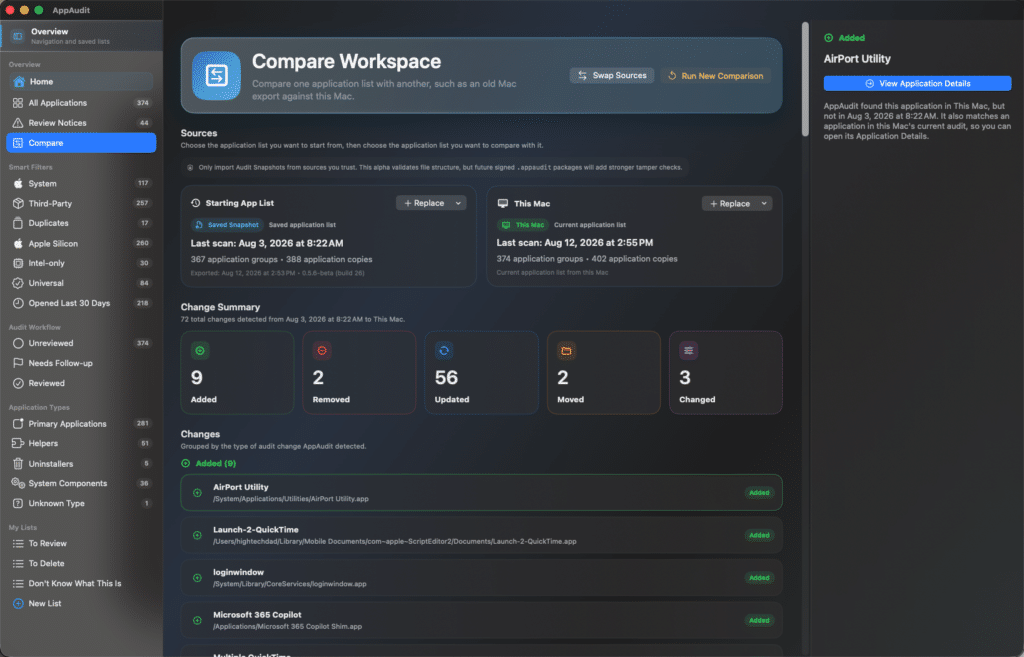1024x657 pixels.
Task: Click the 3 Changed summary card
Action: tap(726, 372)
